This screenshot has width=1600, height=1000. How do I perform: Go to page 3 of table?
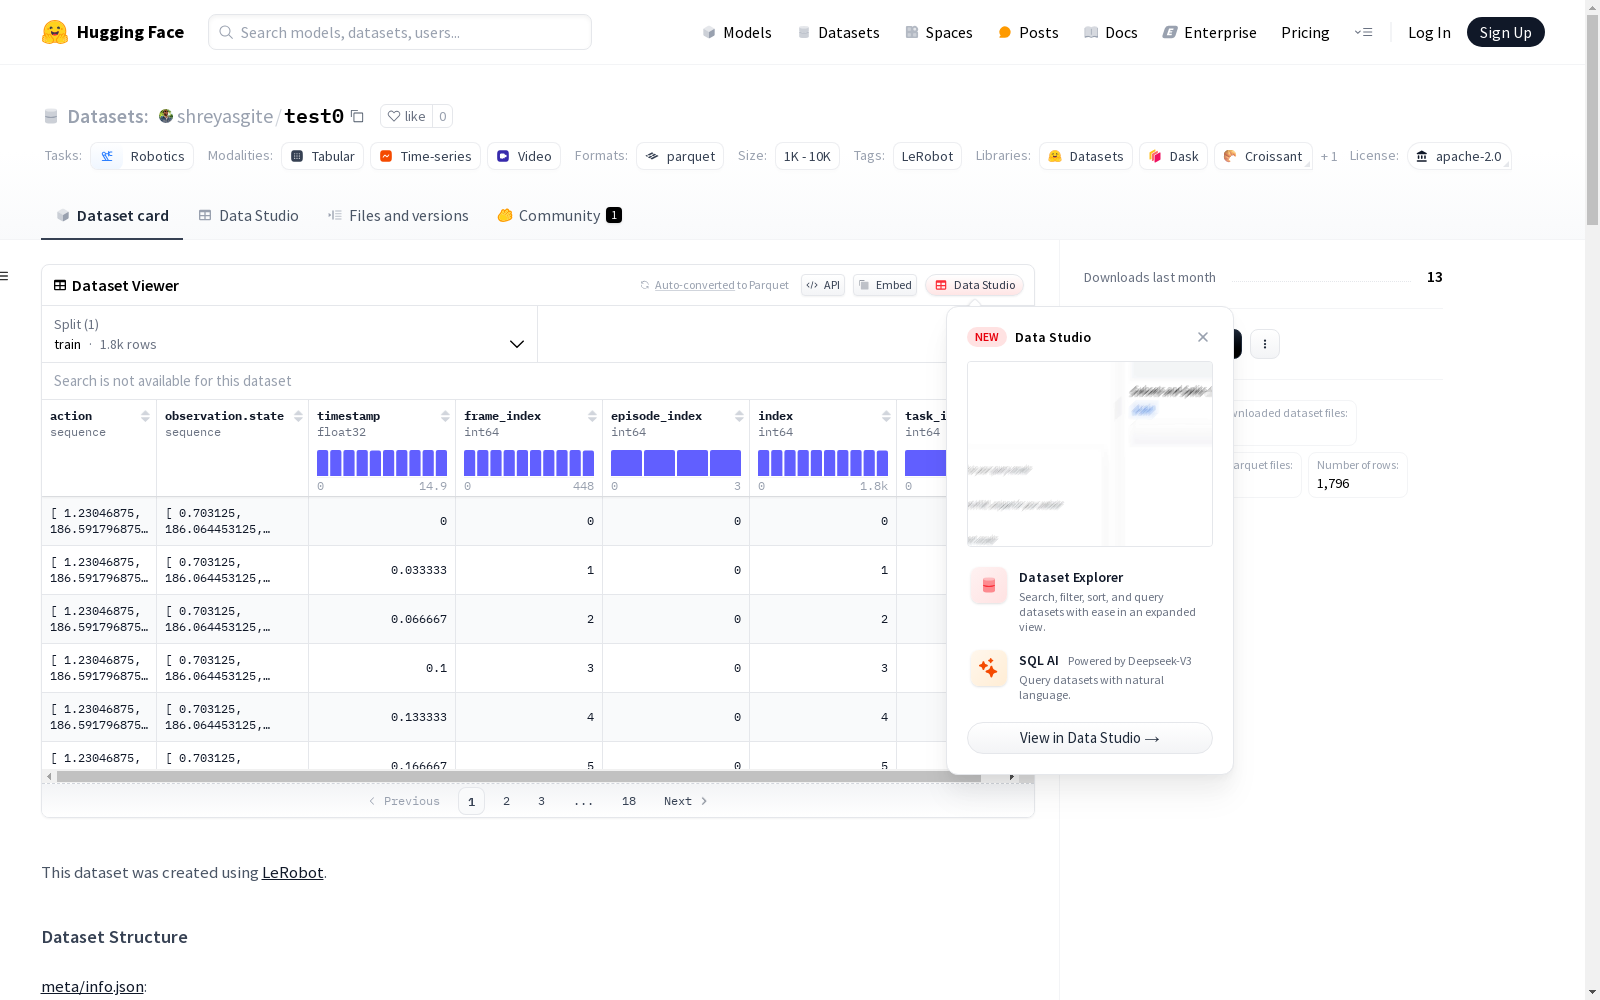[x=542, y=801]
